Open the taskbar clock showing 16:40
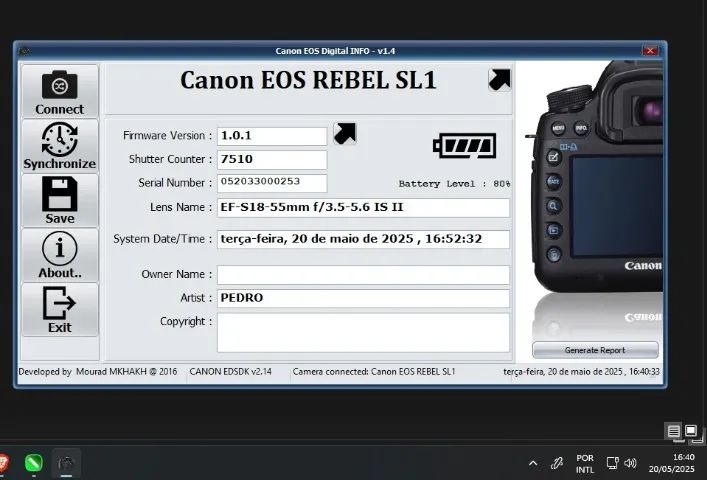707x480 pixels. click(x=672, y=463)
